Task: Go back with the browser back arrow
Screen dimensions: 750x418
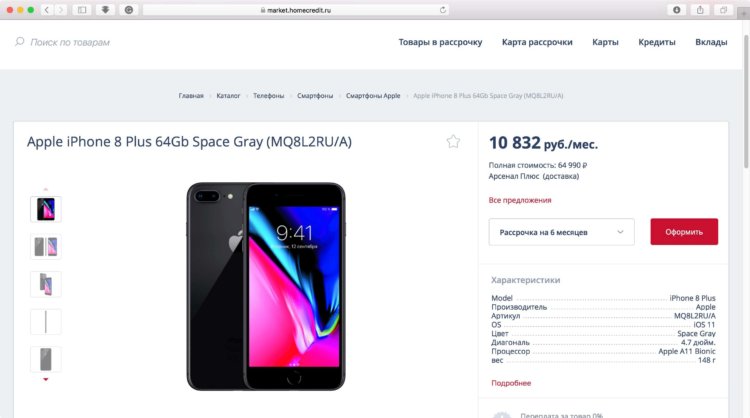Action: tap(46, 10)
